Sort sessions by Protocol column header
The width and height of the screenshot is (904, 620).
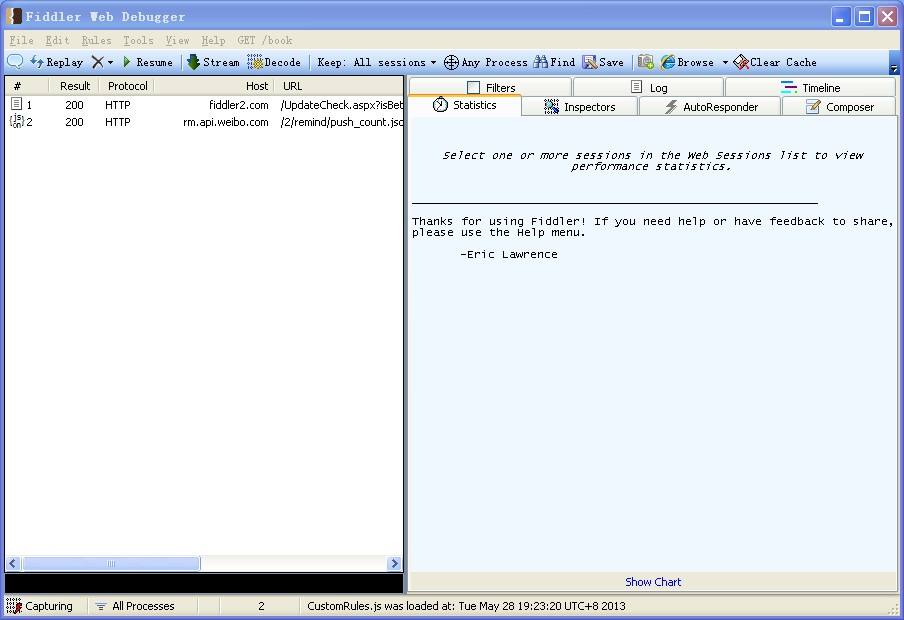coord(127,86)
